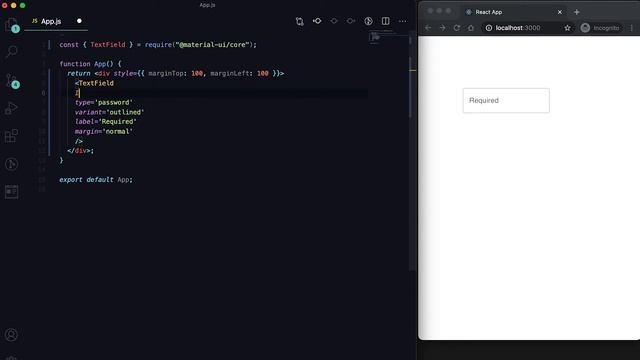Image resolution: width=640 pixels, height=360 pixels.
Task: Select the App.js editor tab
Action: click(x=51, y=21)
